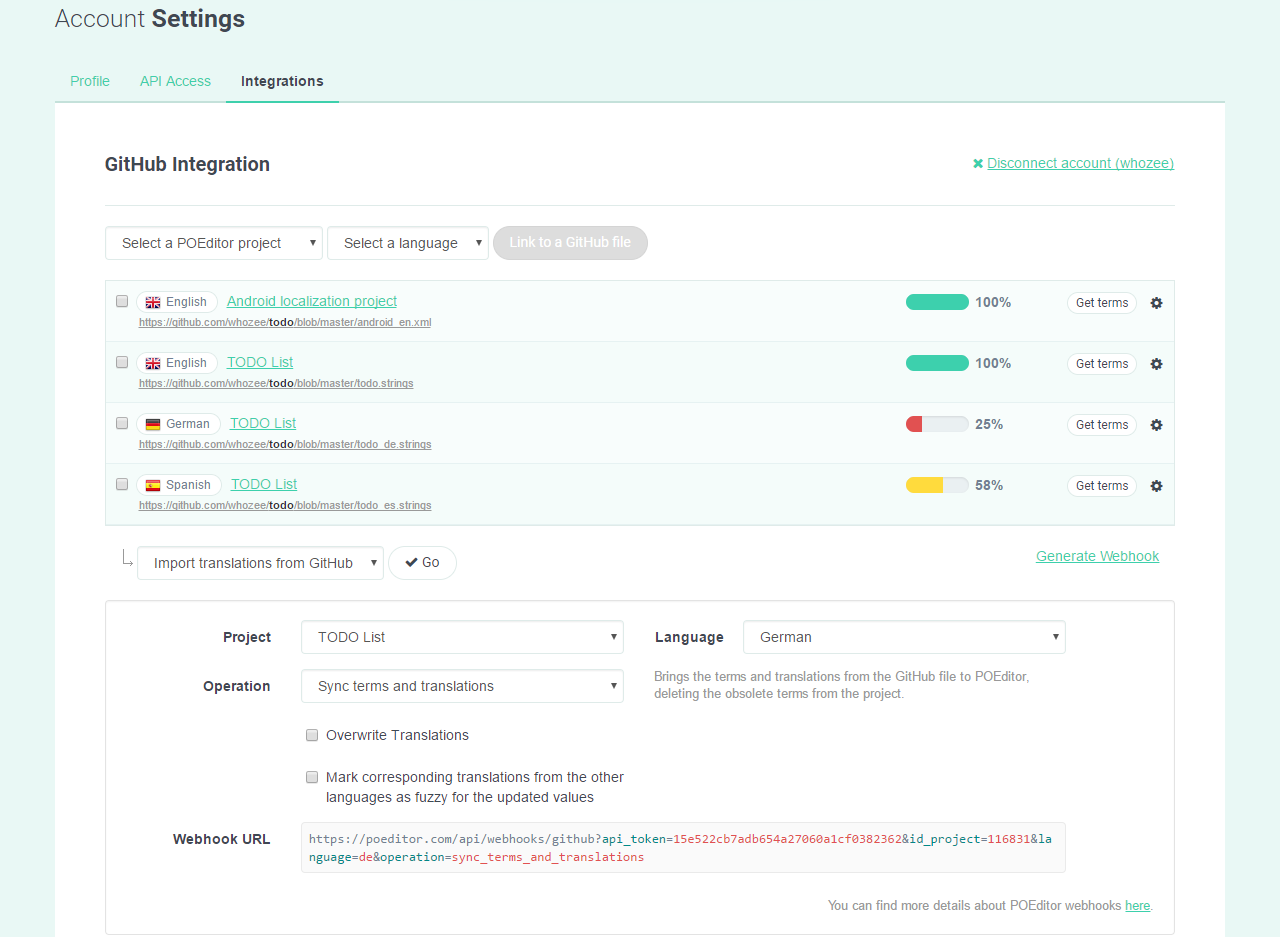Check the English TODO List row checkbox
This screenshot has height=937, width=1280.
(x=122, y=362)
